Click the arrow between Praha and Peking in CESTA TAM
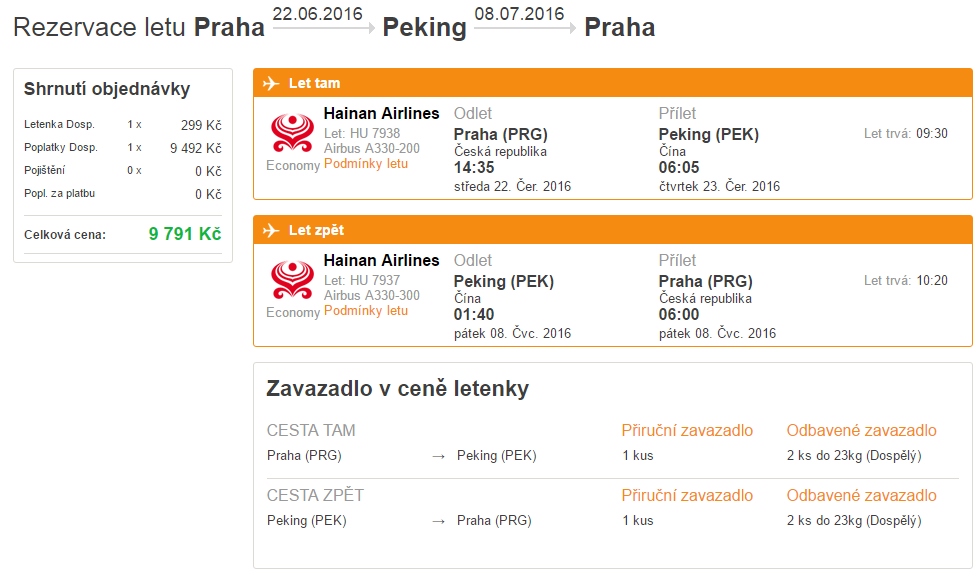980x582 pixels. (439, 456)
